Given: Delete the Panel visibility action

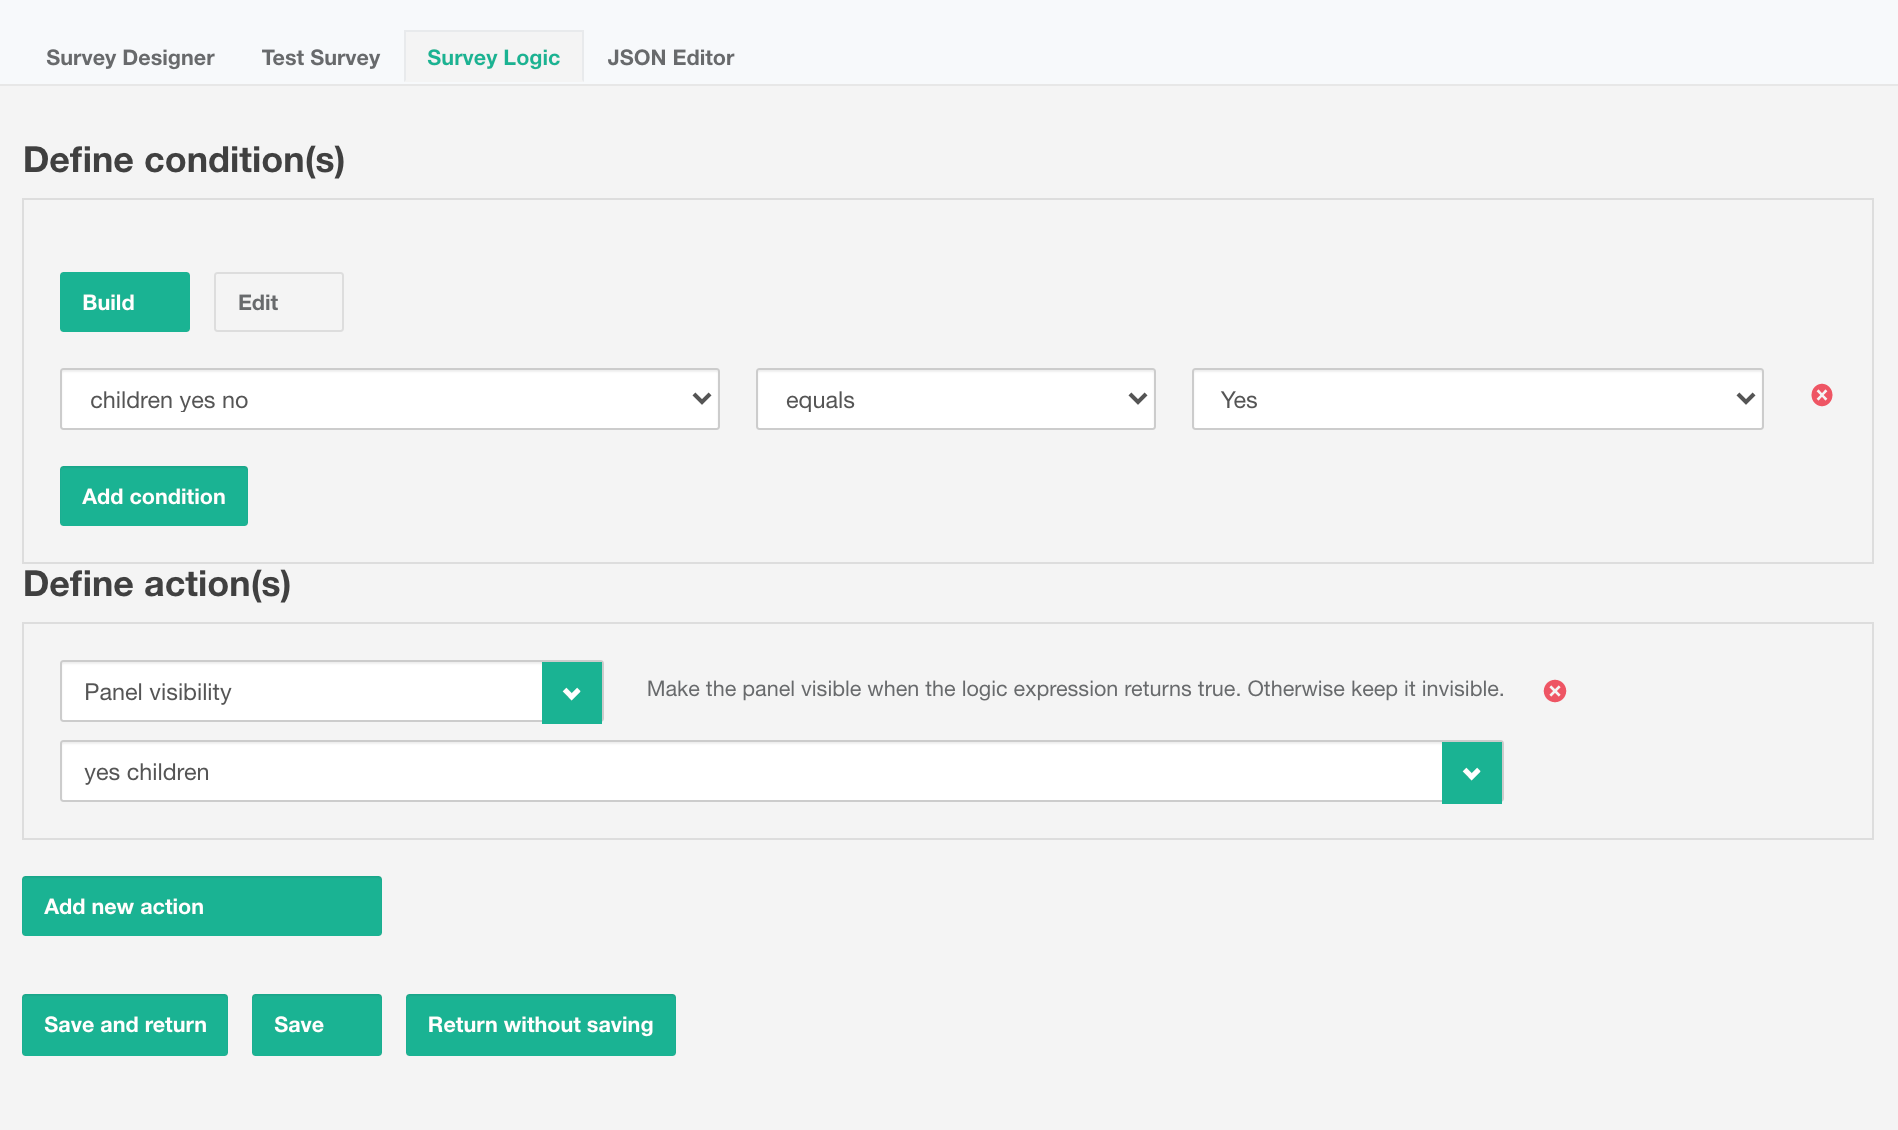Looking at the screenshot, I should click(1554, 691).
